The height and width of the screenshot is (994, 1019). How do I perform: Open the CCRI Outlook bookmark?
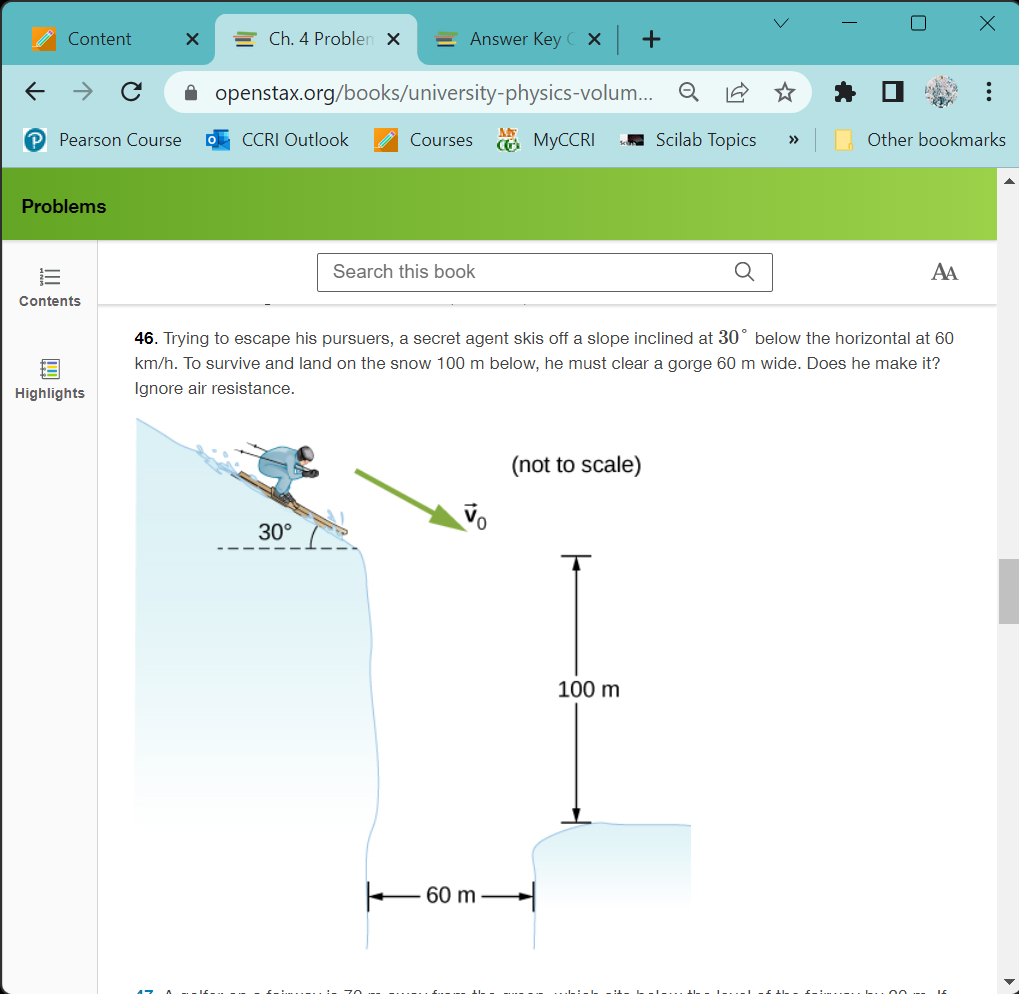pos(277,140)
